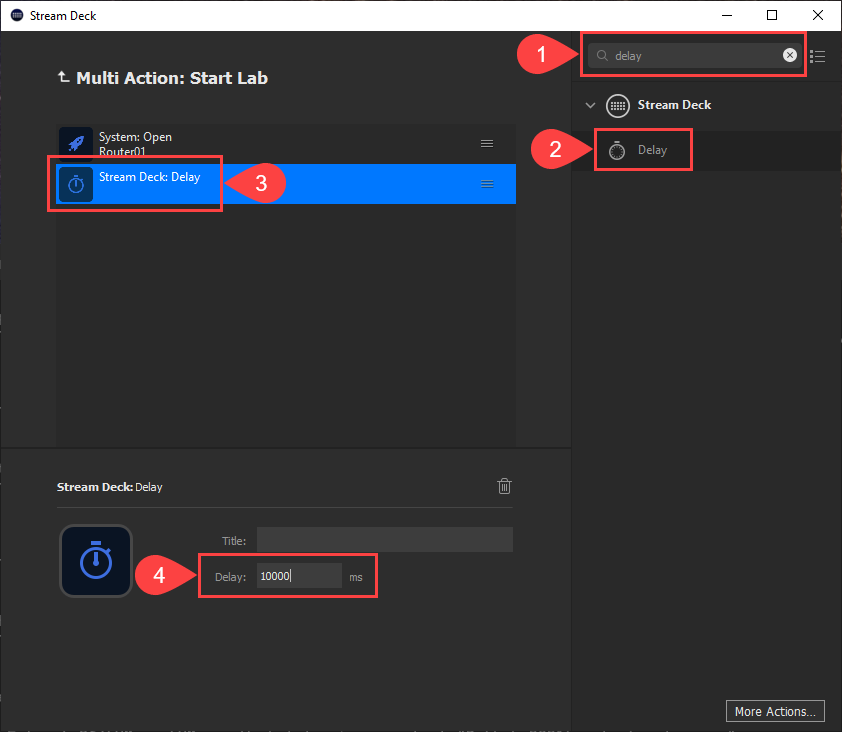Viewport: 842px width, 732px height.
Task: Click the Title input field
Action: point(384,540)
